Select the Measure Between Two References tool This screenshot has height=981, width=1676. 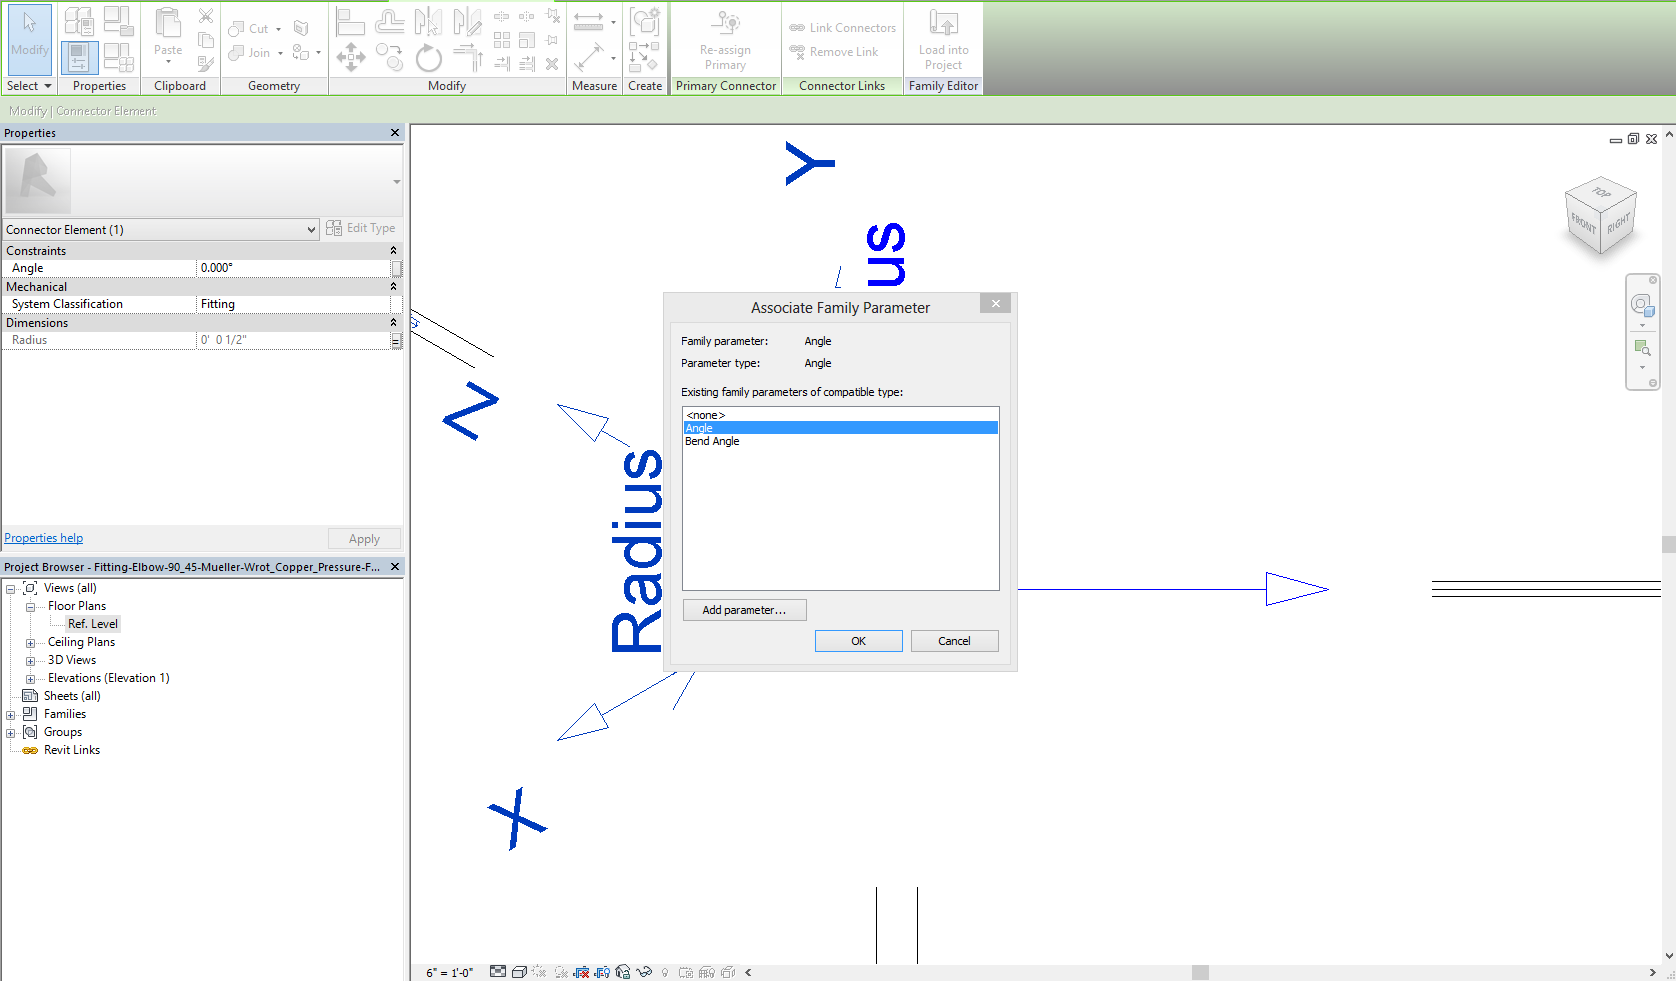coord(588,21)
